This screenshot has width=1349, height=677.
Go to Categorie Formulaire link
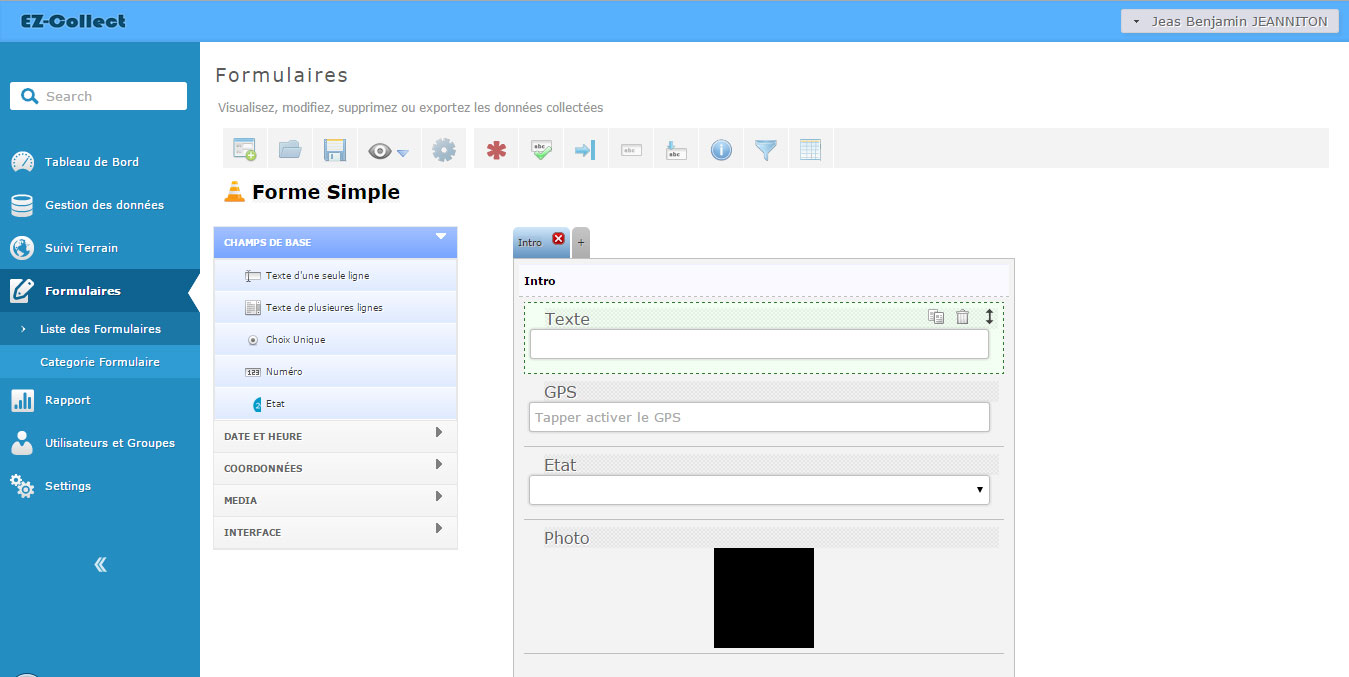(100, 362)
